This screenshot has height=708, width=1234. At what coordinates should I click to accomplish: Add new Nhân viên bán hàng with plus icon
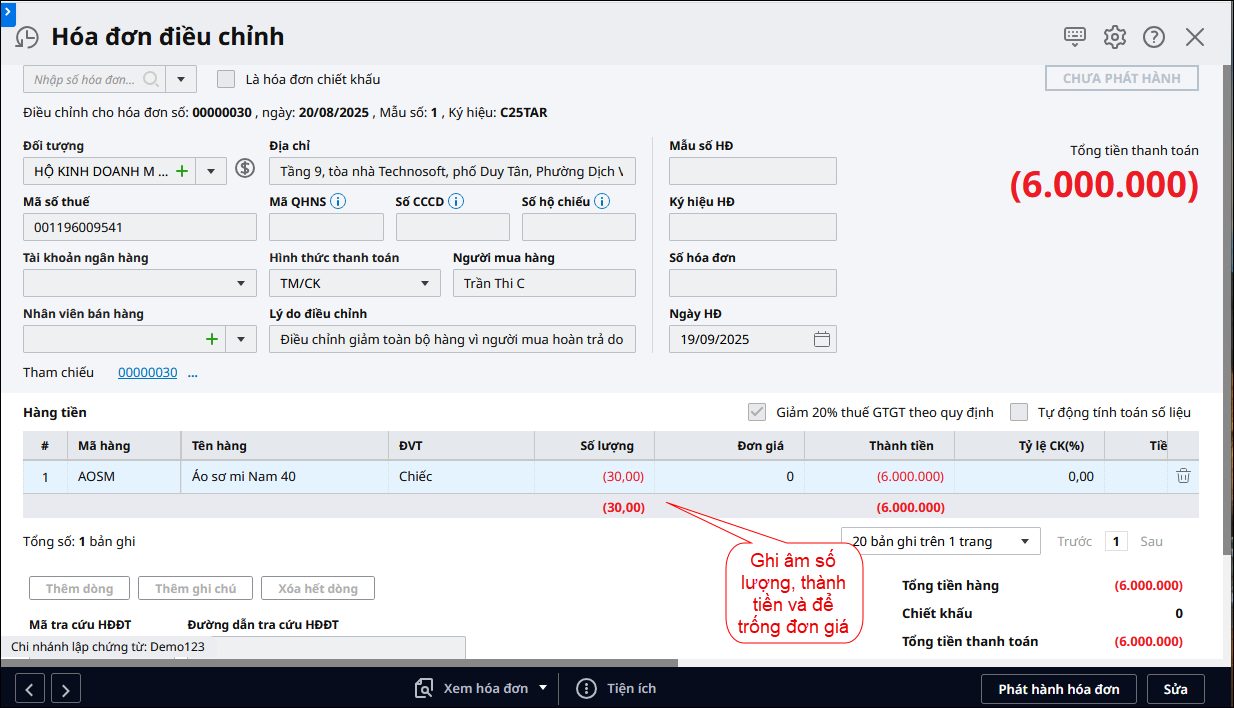211,339
